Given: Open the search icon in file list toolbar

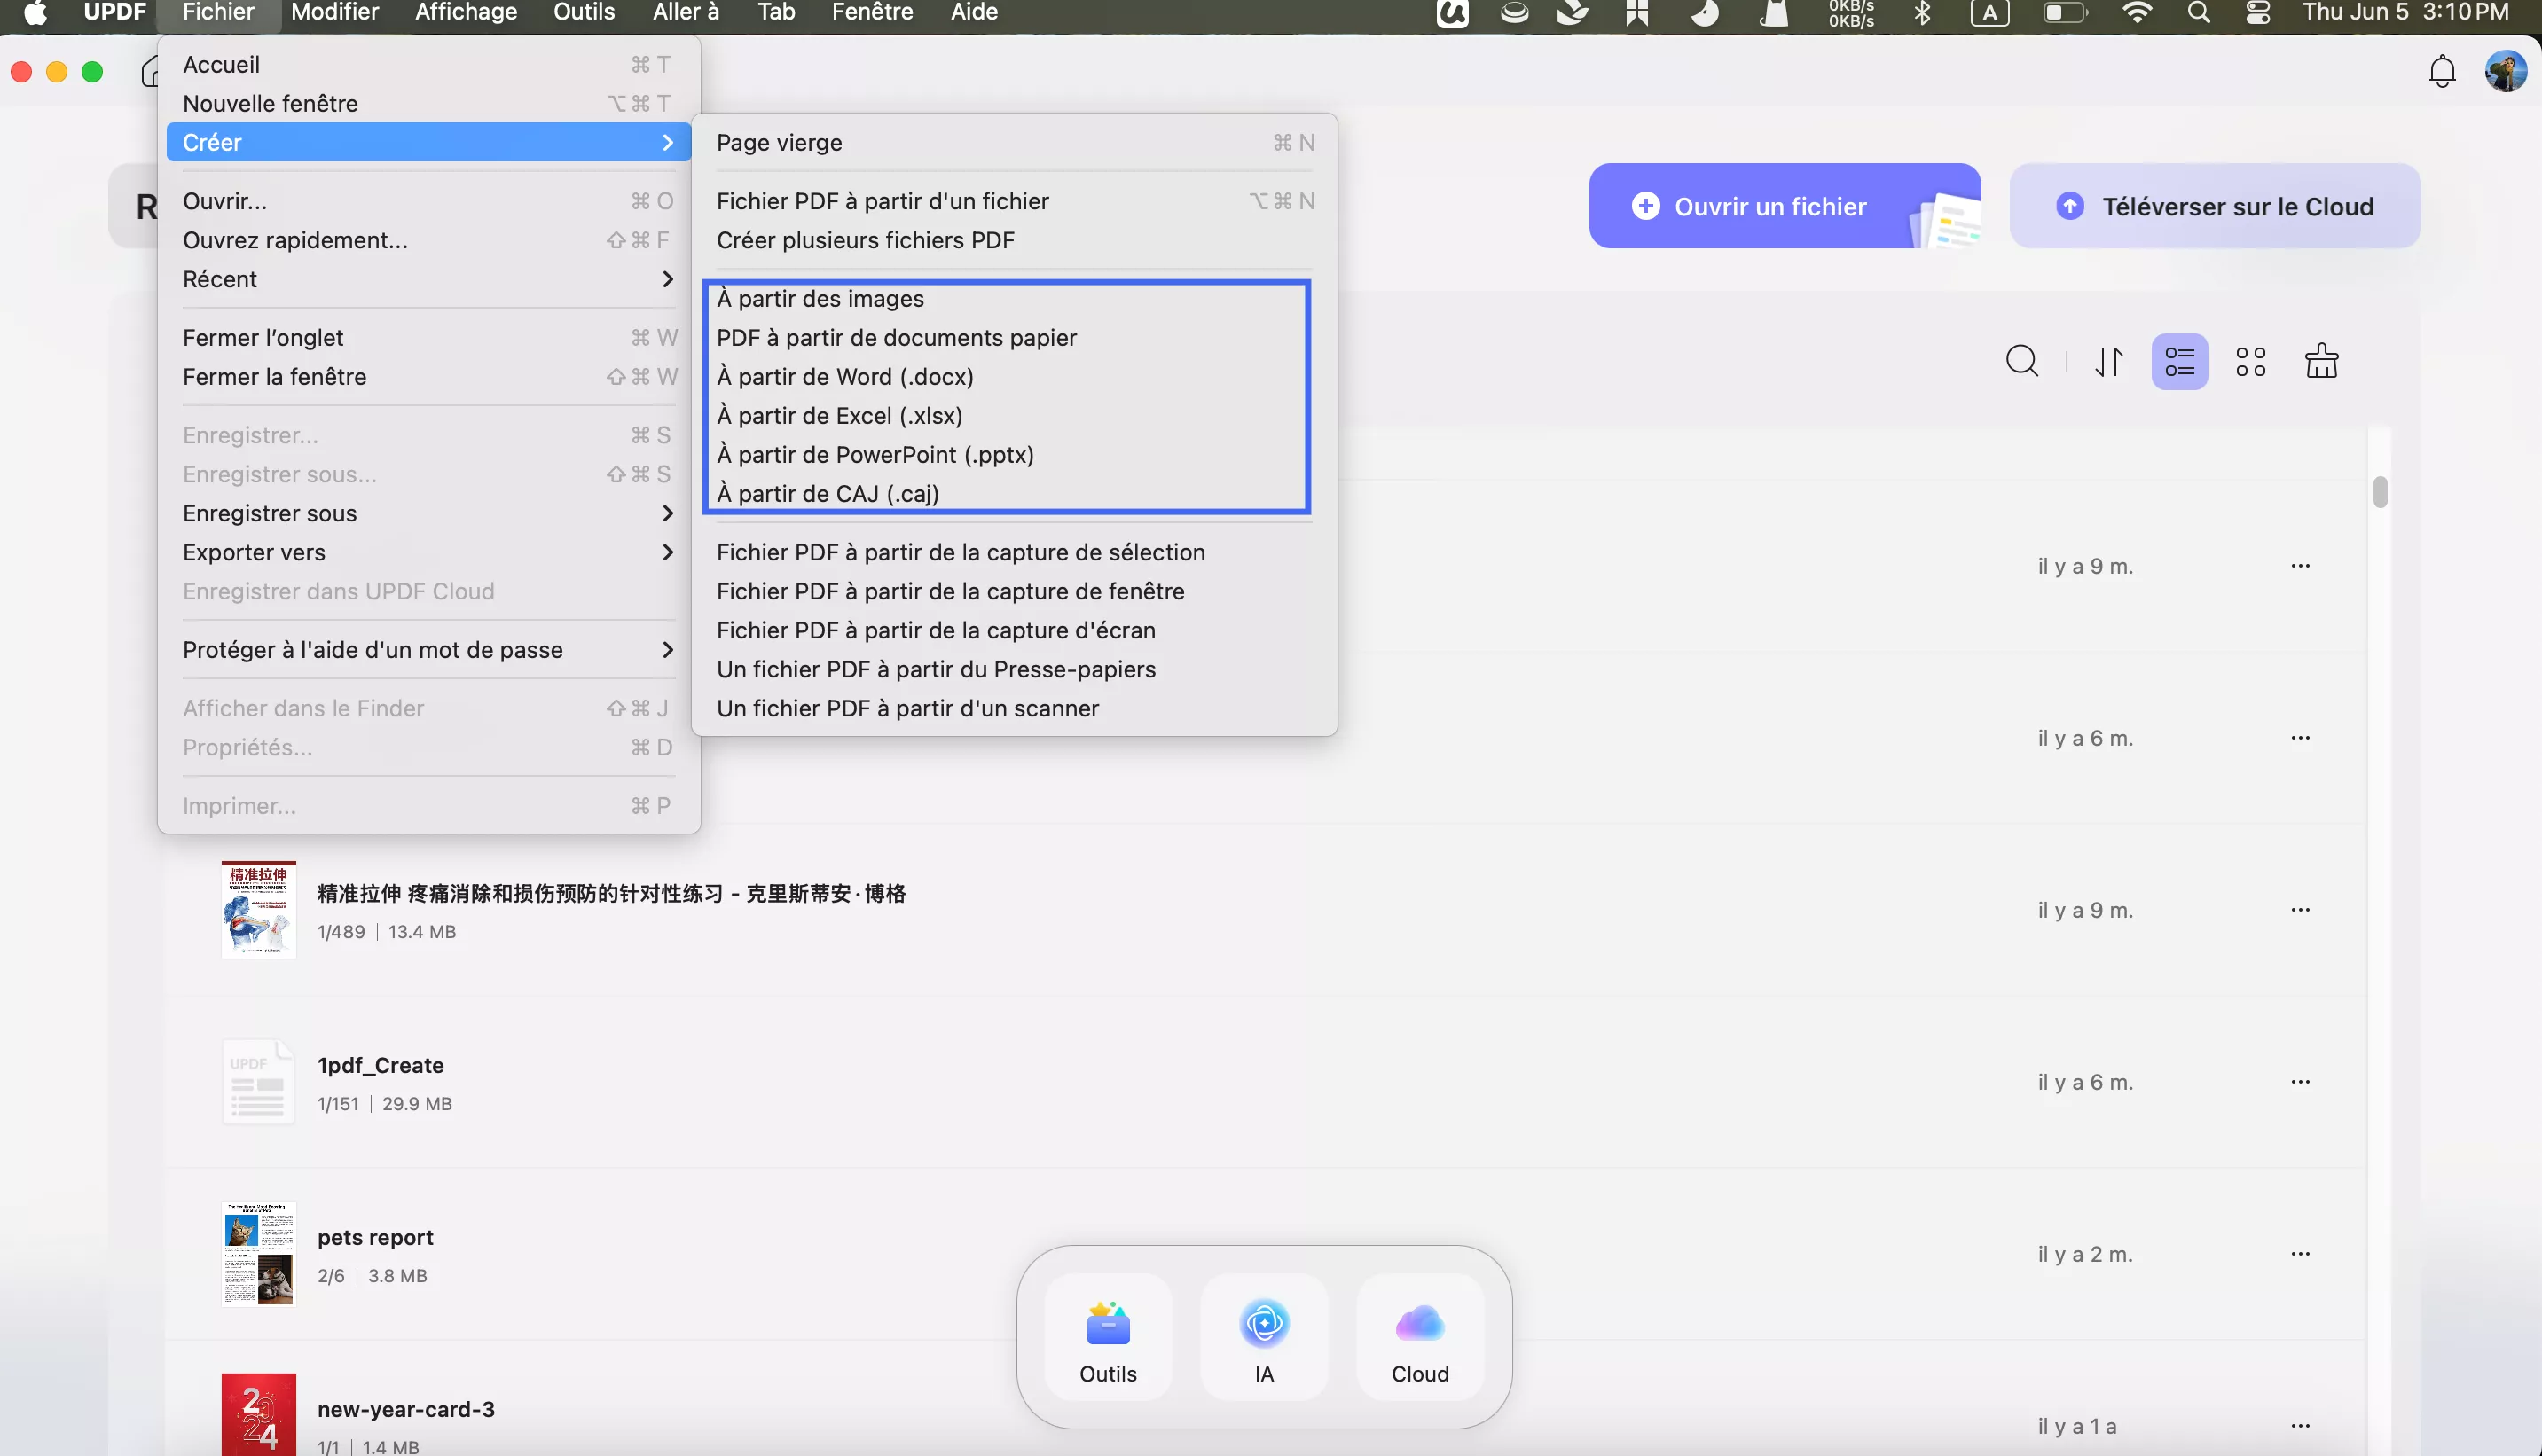Looking at the screenshot, I should 2022,361.
